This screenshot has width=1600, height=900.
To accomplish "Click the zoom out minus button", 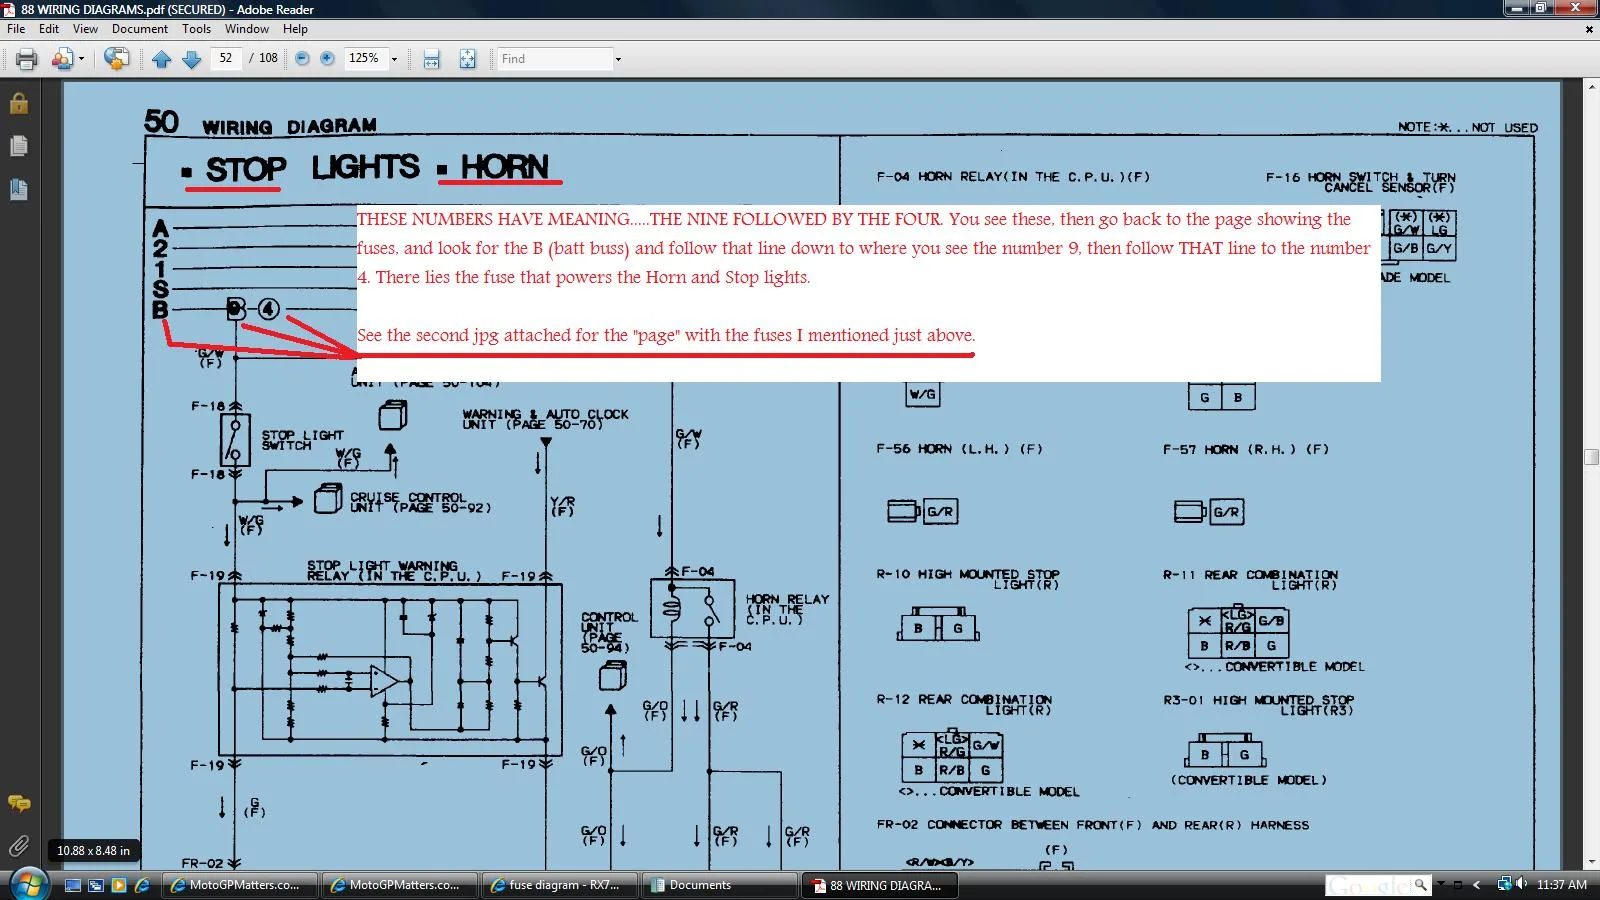I will point(302,58).
